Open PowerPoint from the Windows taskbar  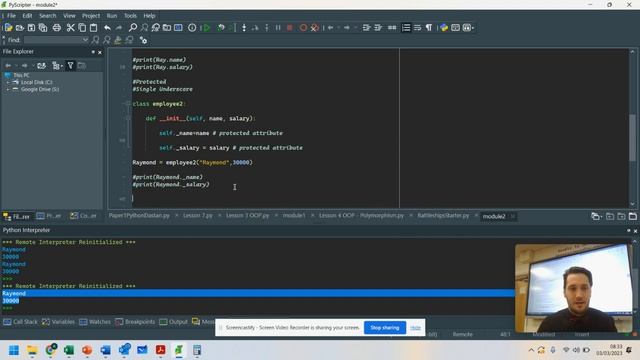[x=87, y=350]
